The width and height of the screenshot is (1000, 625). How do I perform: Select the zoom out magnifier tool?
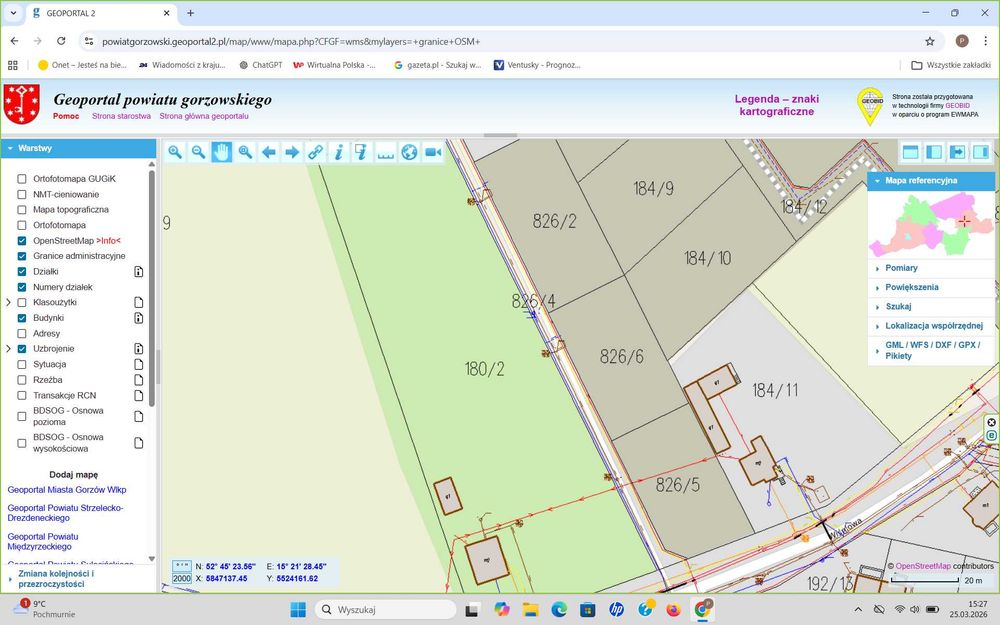pyautogui.click(x=198, y=152)
